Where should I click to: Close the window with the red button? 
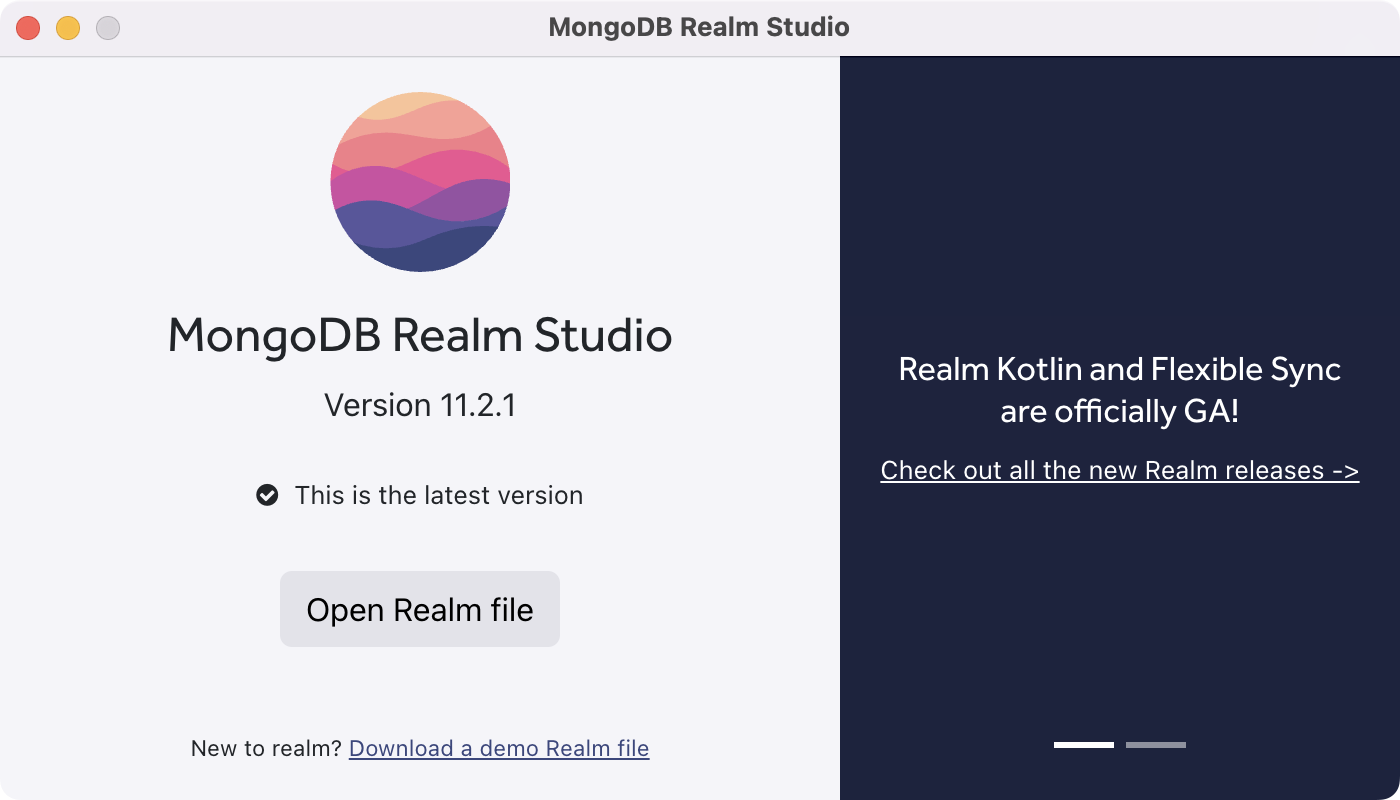point(28,28)
